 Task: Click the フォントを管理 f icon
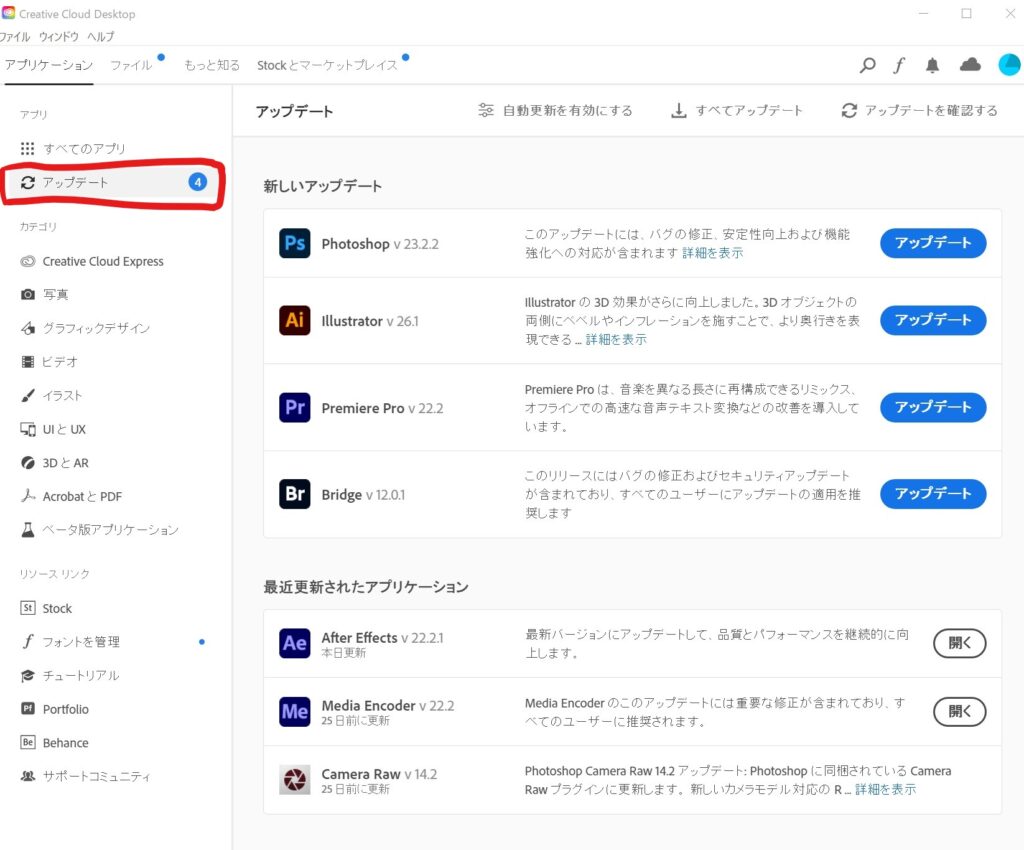[27, 641]
